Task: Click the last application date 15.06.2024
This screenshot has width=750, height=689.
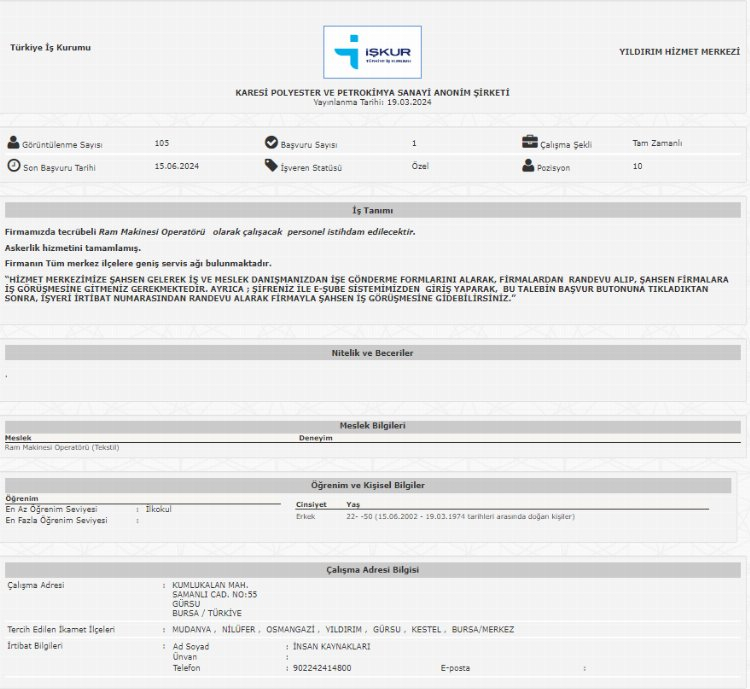Action: tap(177, 166)
